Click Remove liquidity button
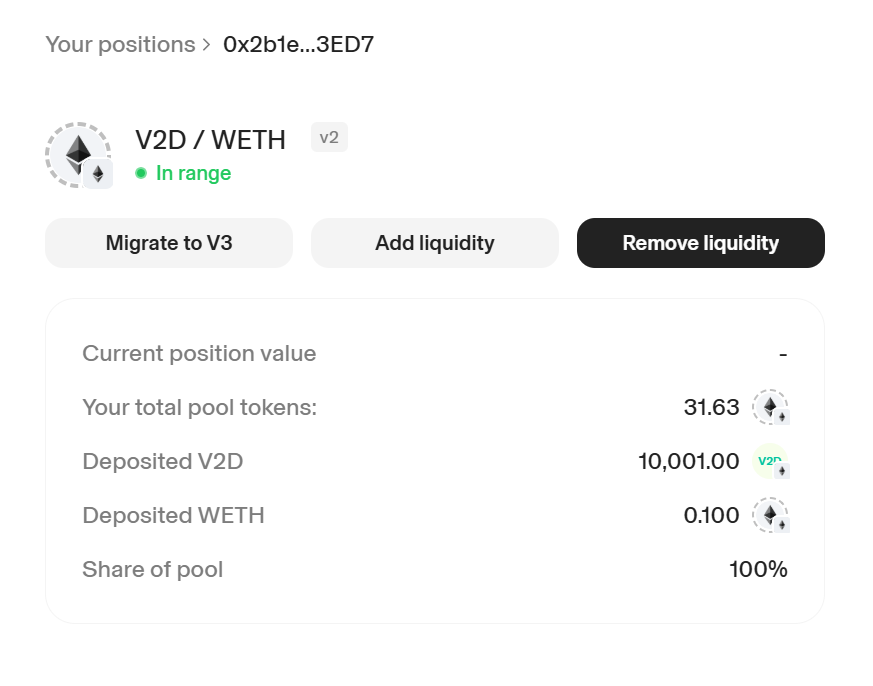 coord(700,243)
